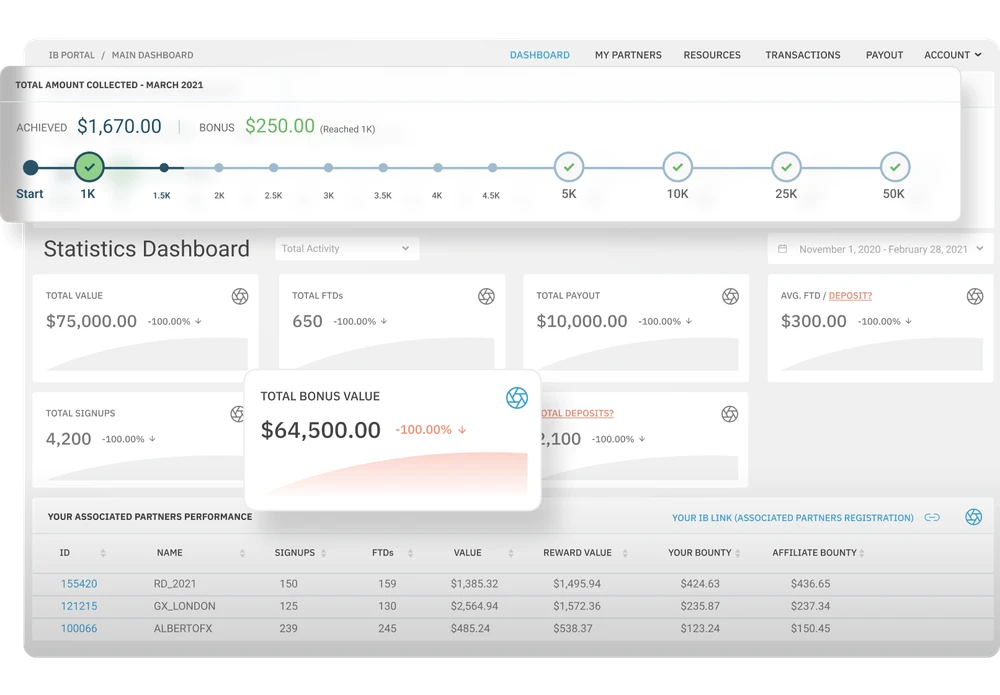Click the value $2,564.94 in the table
This screenshot has height=695, width=1000.
(474, 606)
